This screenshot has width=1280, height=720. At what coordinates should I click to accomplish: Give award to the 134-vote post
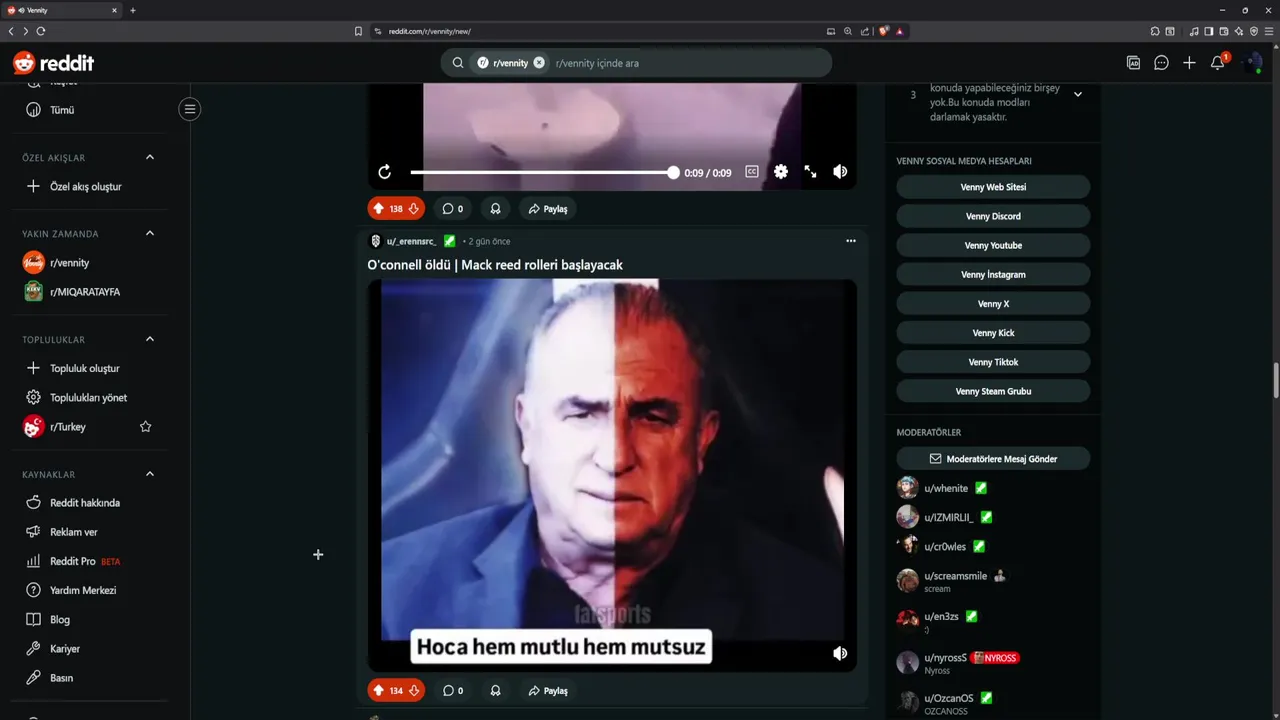click(x=495, y=690)
